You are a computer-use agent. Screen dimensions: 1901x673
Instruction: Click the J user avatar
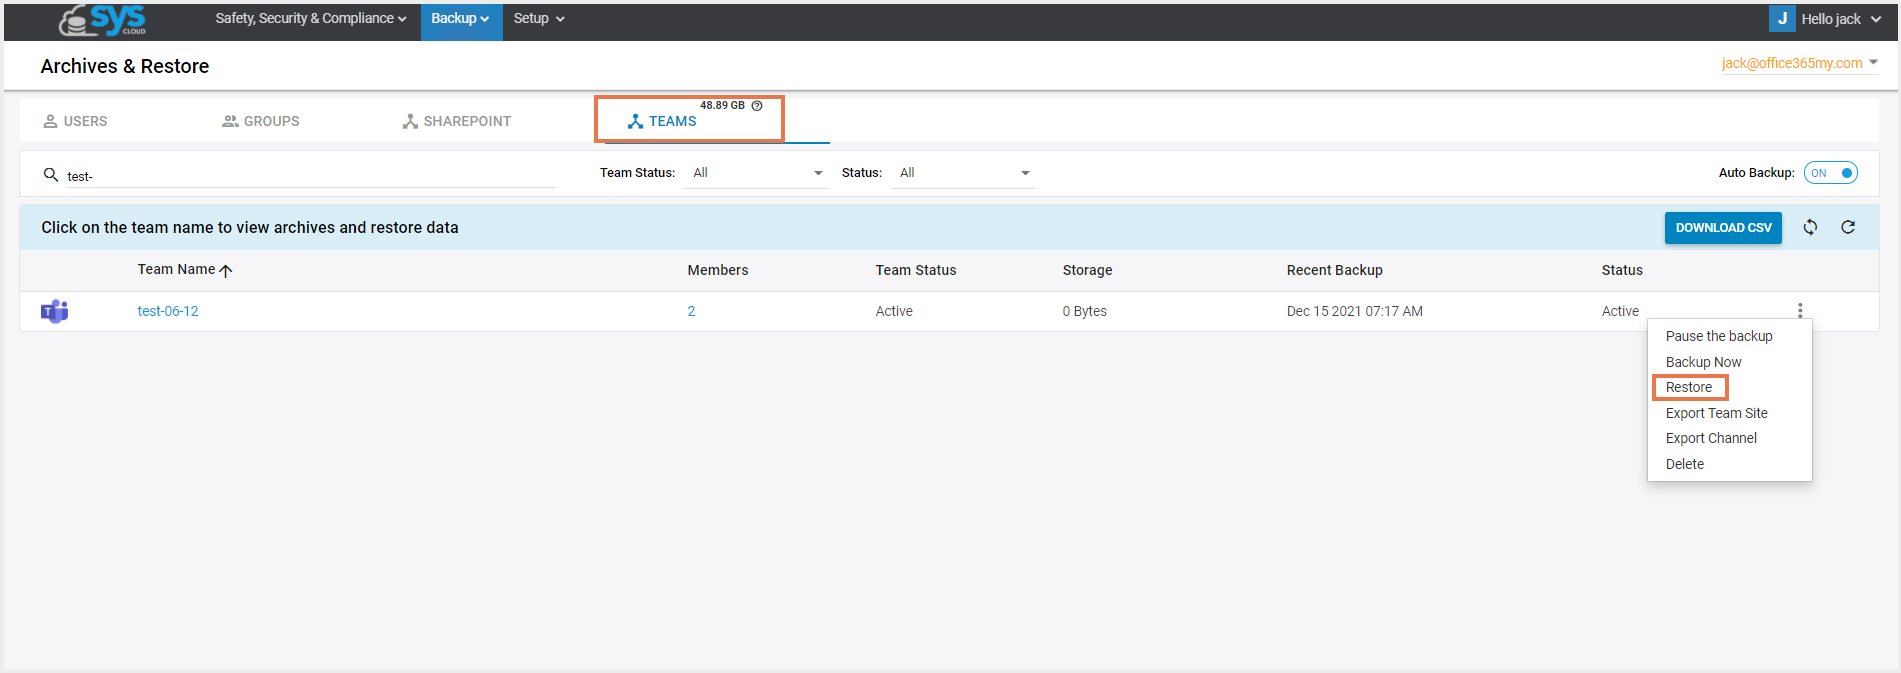(1781, 19)
